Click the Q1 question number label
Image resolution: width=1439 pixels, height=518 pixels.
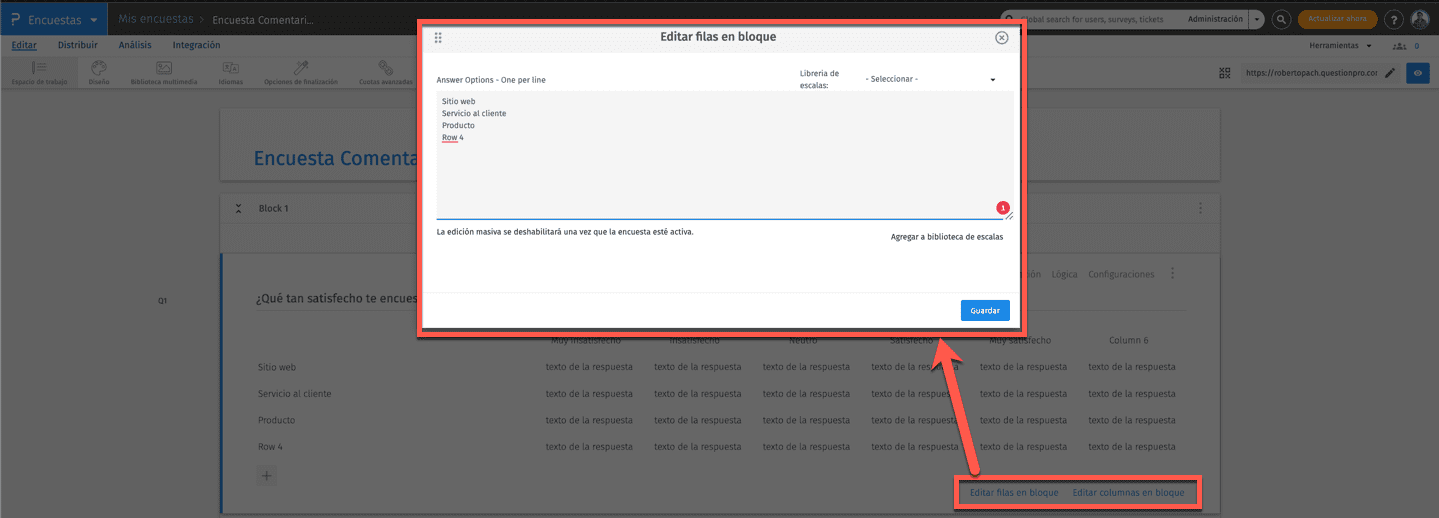pyautogui.click(x=163, y=299)
